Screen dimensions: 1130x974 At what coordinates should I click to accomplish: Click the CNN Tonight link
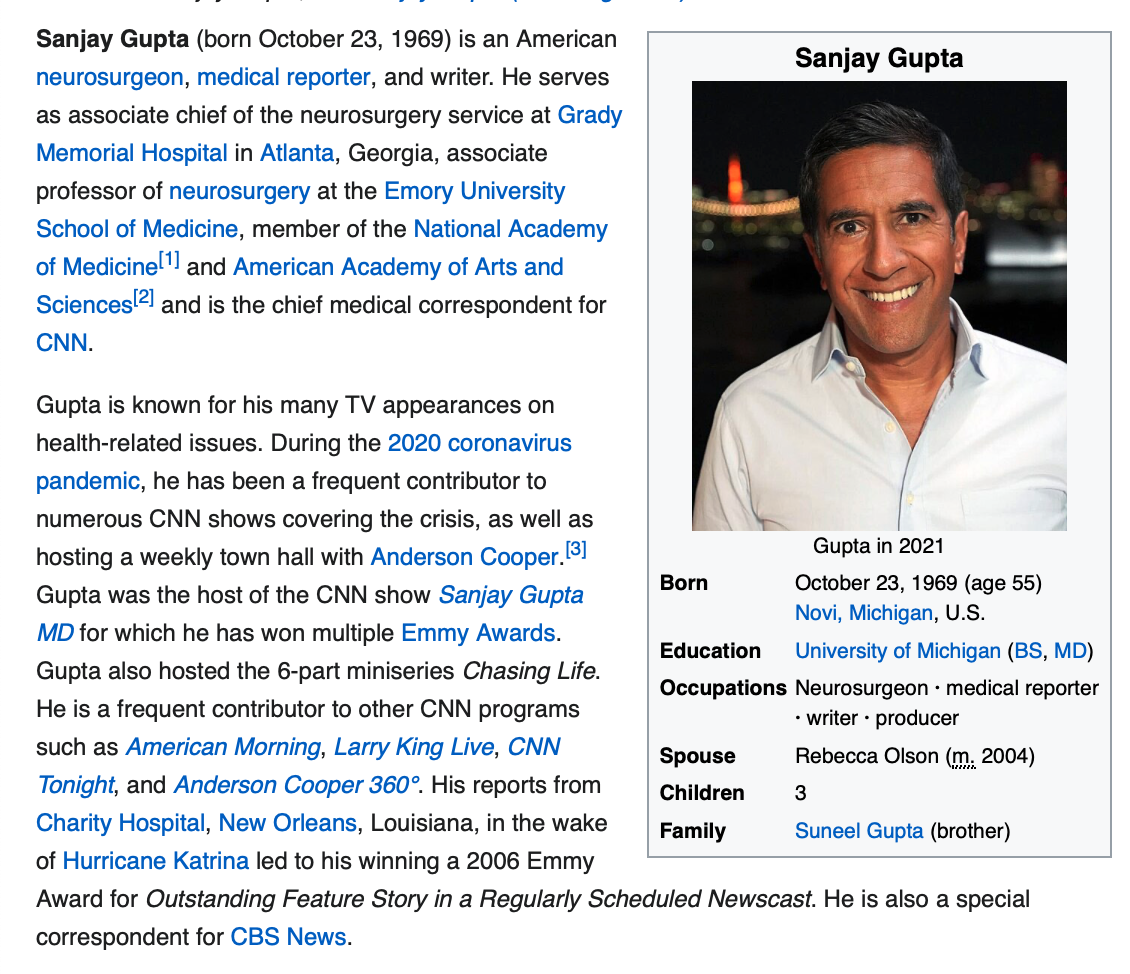click(x=534, y=747)
